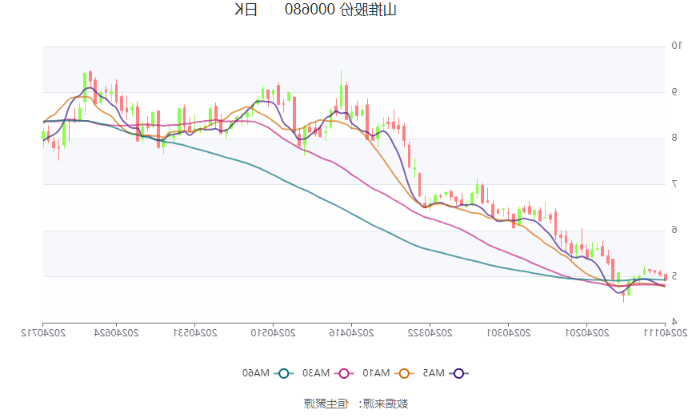Click the x-axis date label 20240624

tap(117, 333)
